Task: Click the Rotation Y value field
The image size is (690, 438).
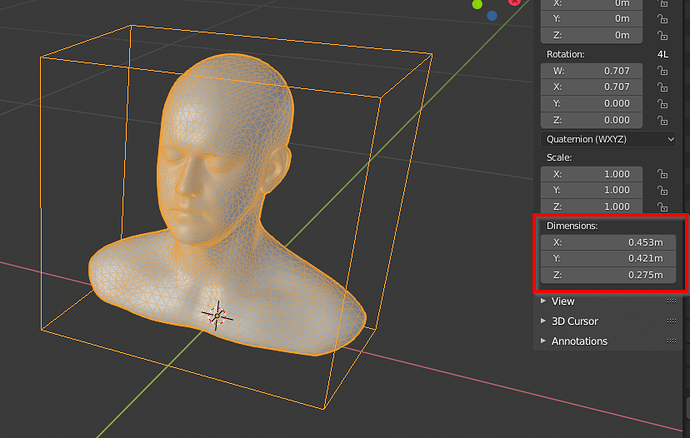Action: (x=591, y=103)
